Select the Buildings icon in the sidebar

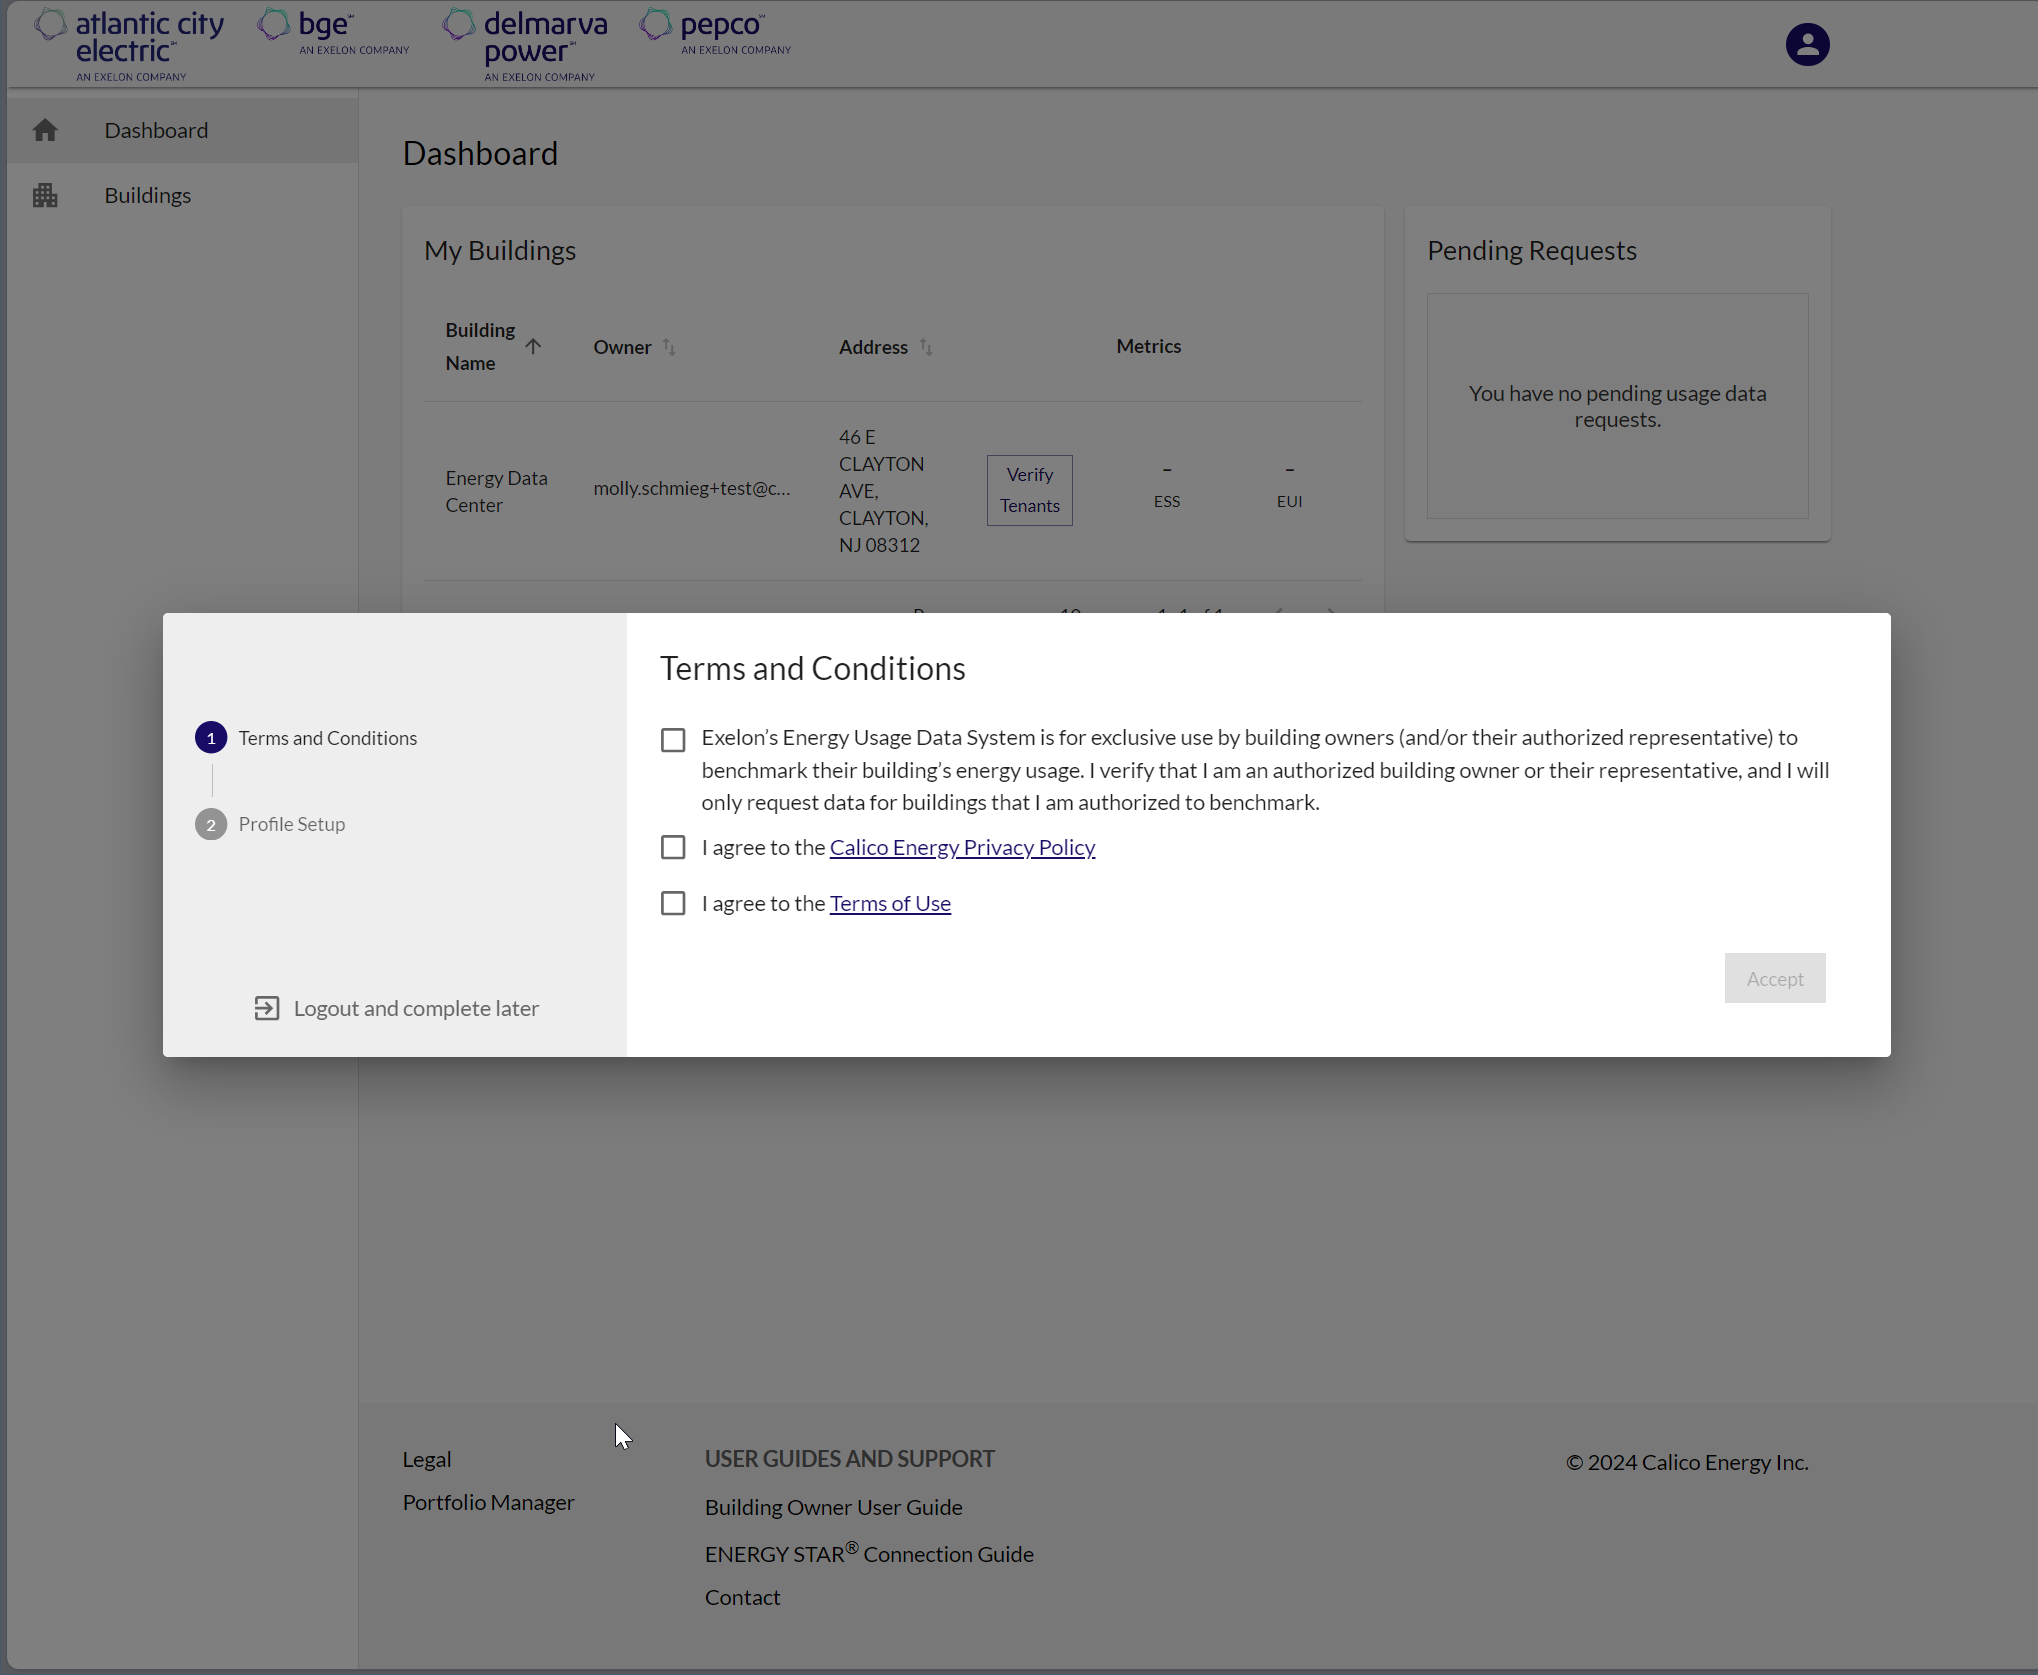click(x=46, y=194)
